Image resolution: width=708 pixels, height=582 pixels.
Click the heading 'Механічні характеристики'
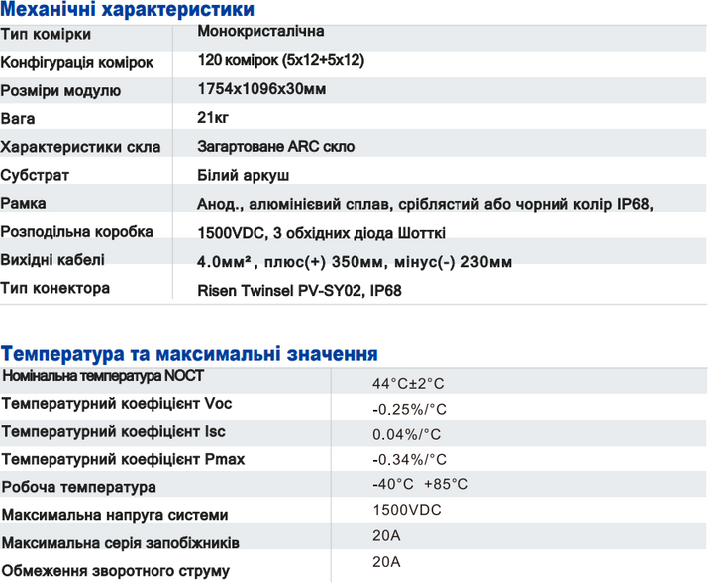click(127, 9)
